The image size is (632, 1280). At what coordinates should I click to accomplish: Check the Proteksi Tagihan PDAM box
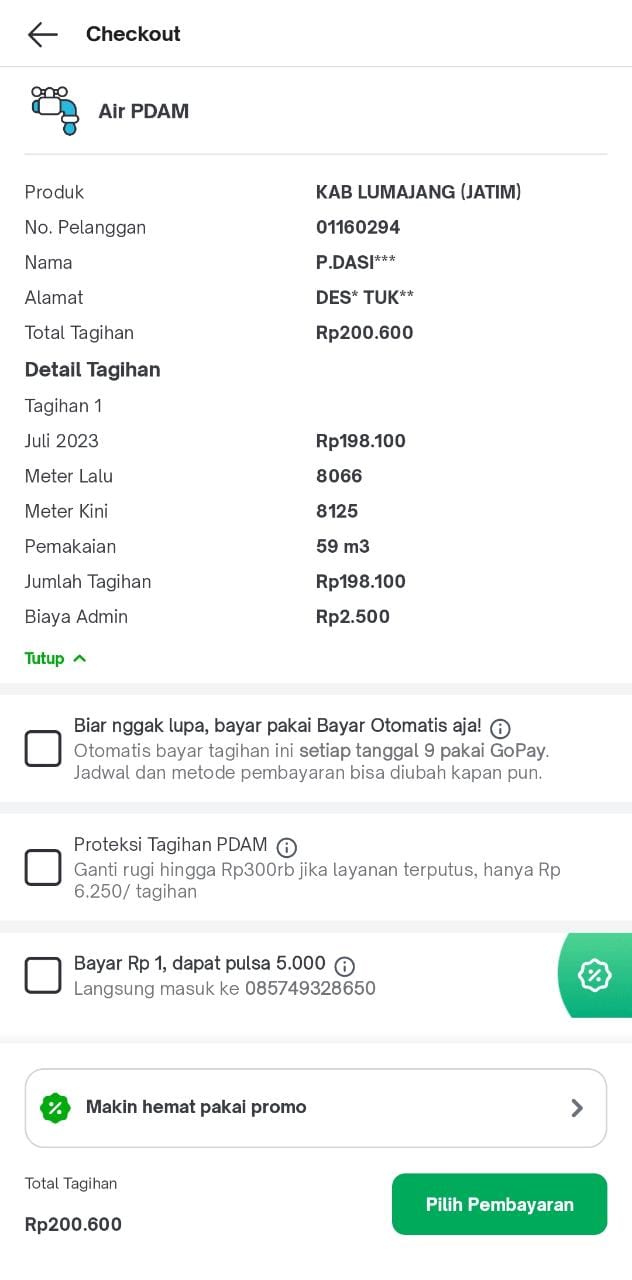(43, 867)
